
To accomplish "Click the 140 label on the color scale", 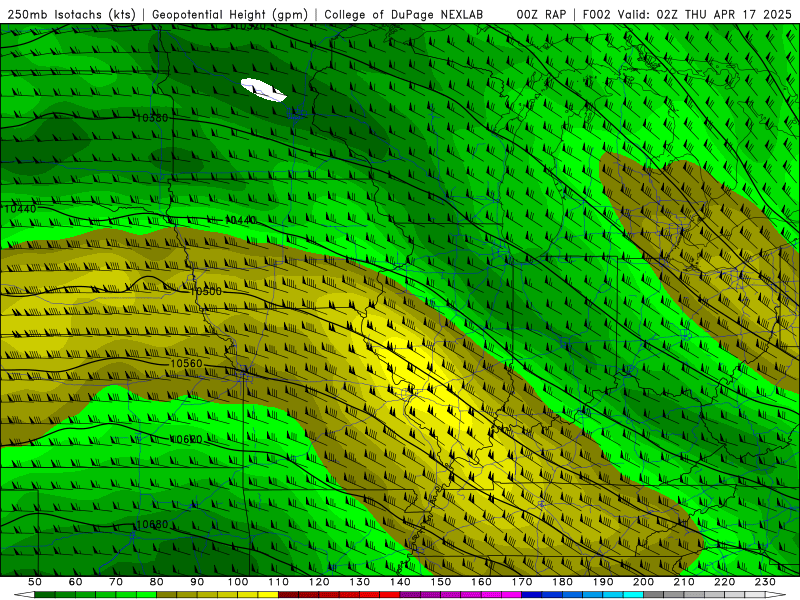I will 401,582.
